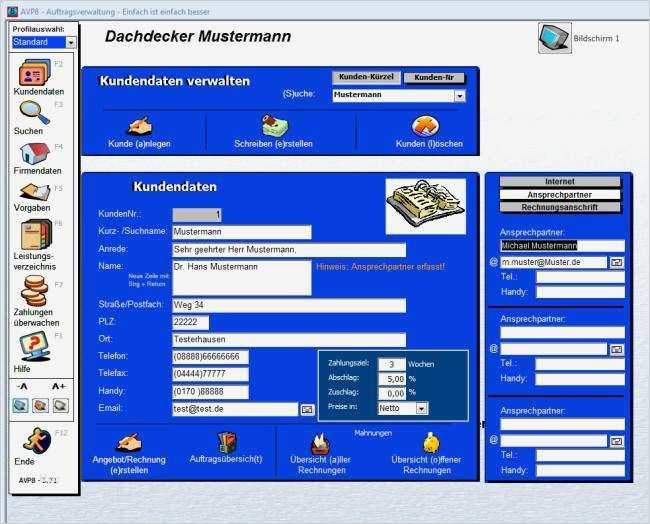Expand the Profilauswahl Standard dropdown

click(x=71, y=42)
